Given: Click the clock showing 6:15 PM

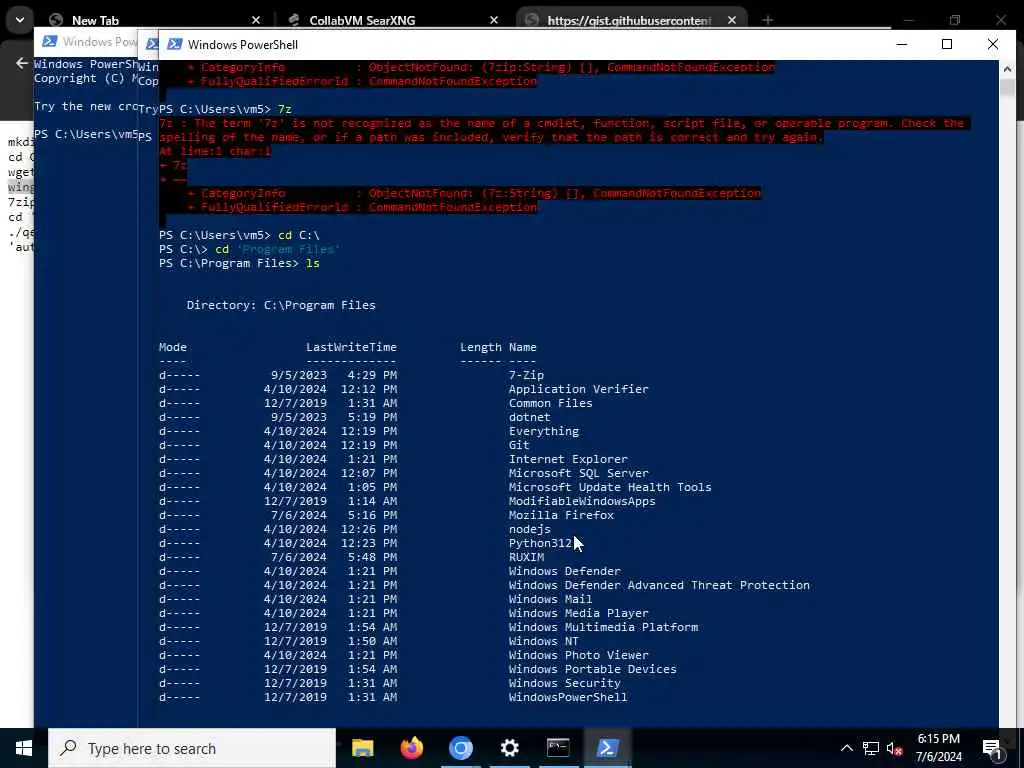Looking at the screenshot, I should pos(938,739).
